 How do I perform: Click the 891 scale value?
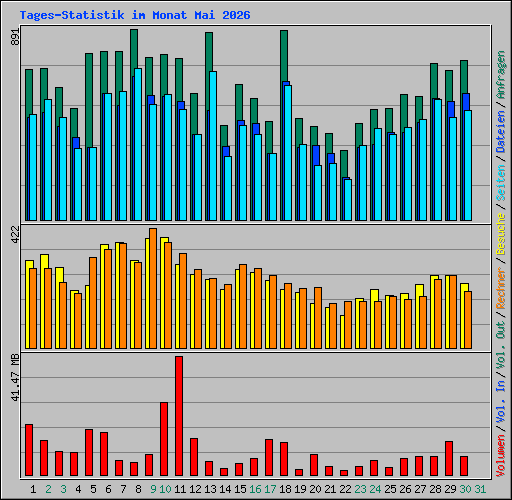(x=15, y=37)
